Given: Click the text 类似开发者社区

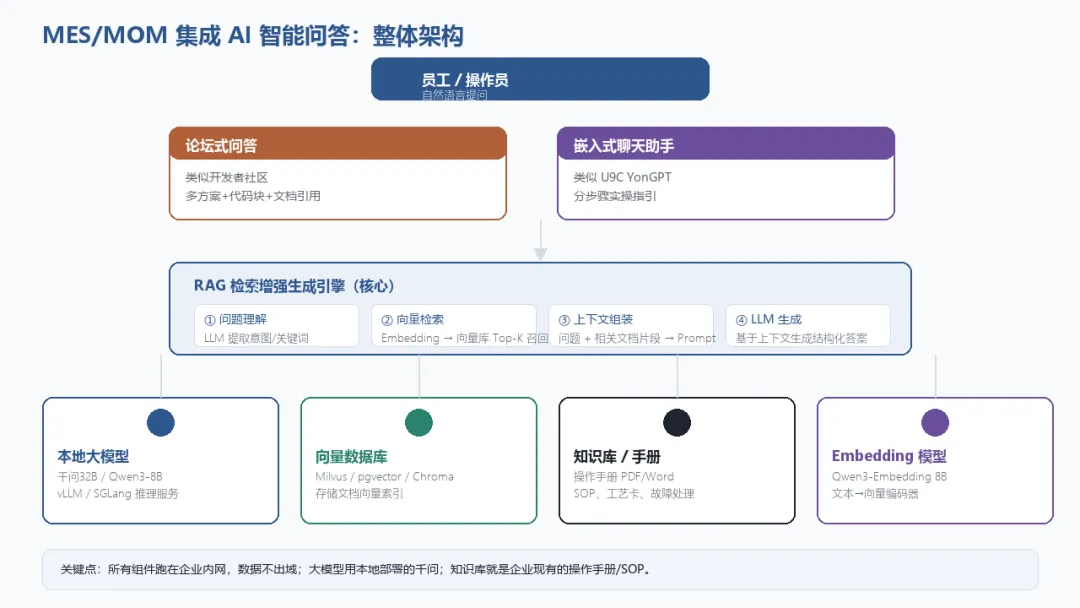Looking at the screenshot, I should click(x=227, y=178).
